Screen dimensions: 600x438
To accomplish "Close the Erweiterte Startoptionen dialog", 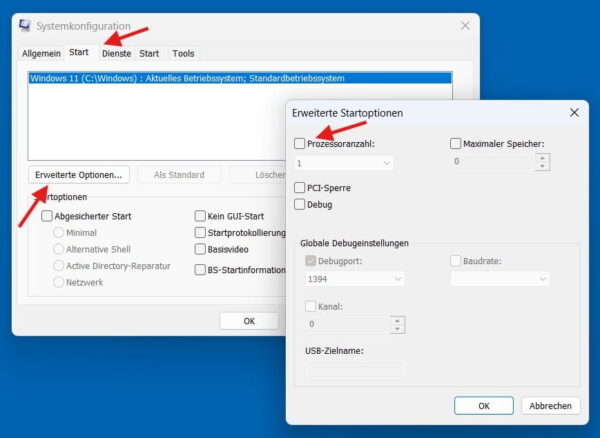I will pyautogui.click(x=574, y=112).
